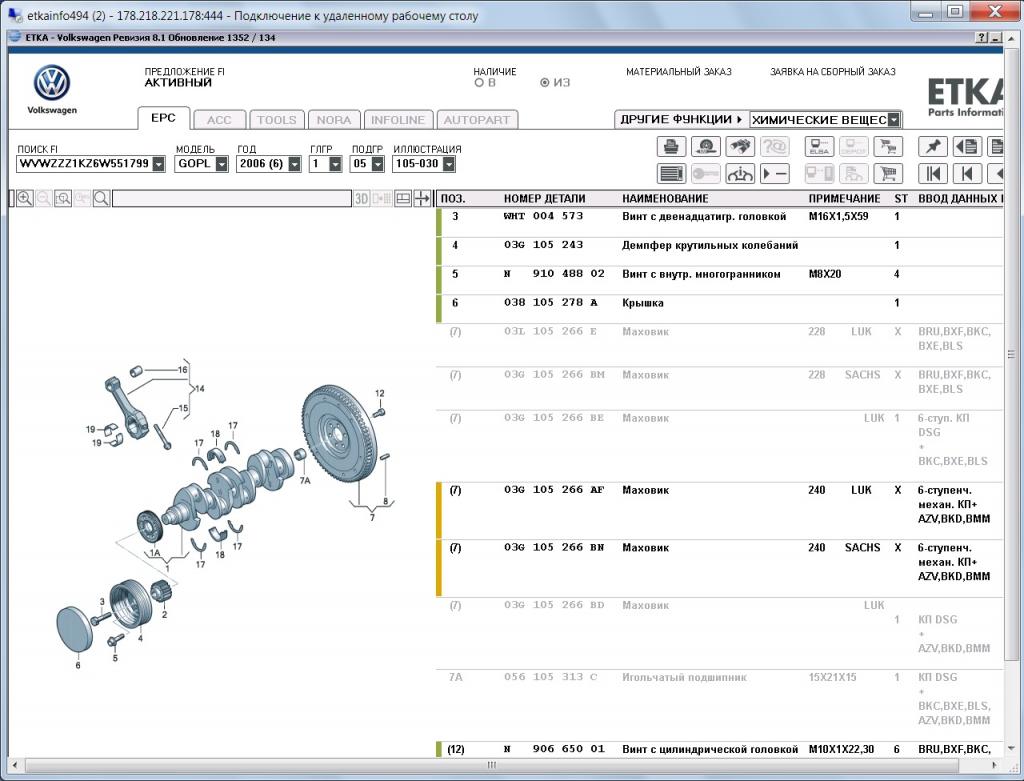Screen dimensions: 1024x781
Task: Click the arrow-right panel expand icon
Action: tap(423, 199)
